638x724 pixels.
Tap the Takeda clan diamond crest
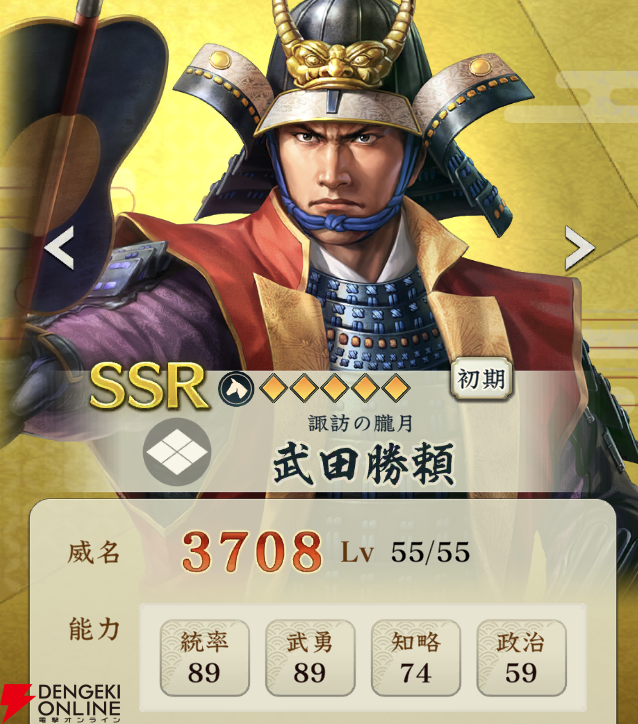click(177, 452)
